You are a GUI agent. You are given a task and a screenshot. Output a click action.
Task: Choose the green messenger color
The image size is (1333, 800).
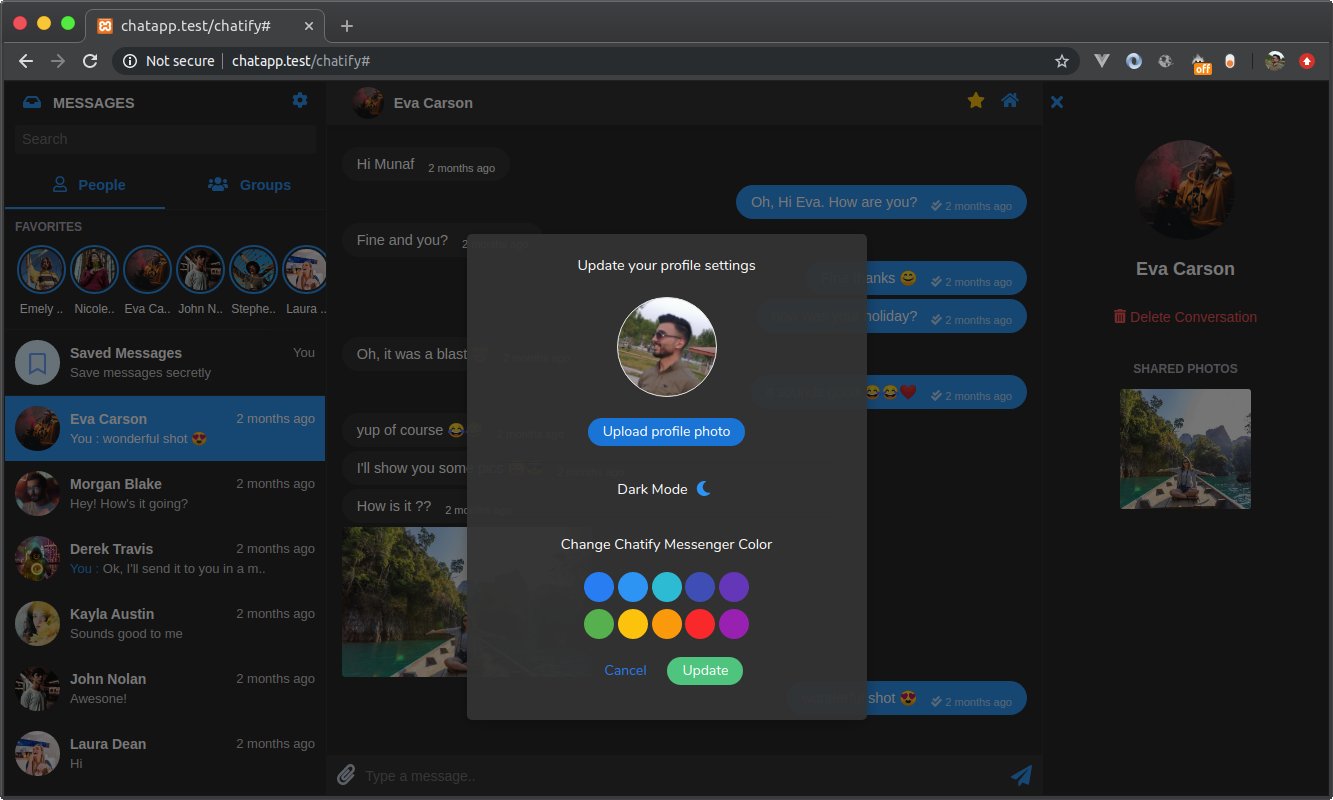(x=599, y=624)
